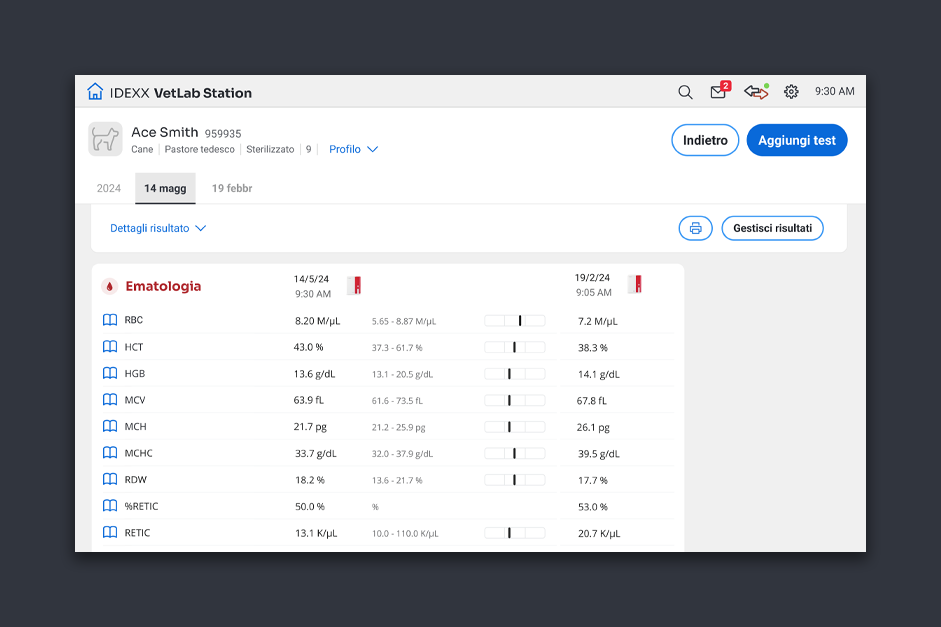Click the RBC range 5.65 - 8.87 M/µL
This screenshot has height=627, width=941.
point(404,322)
